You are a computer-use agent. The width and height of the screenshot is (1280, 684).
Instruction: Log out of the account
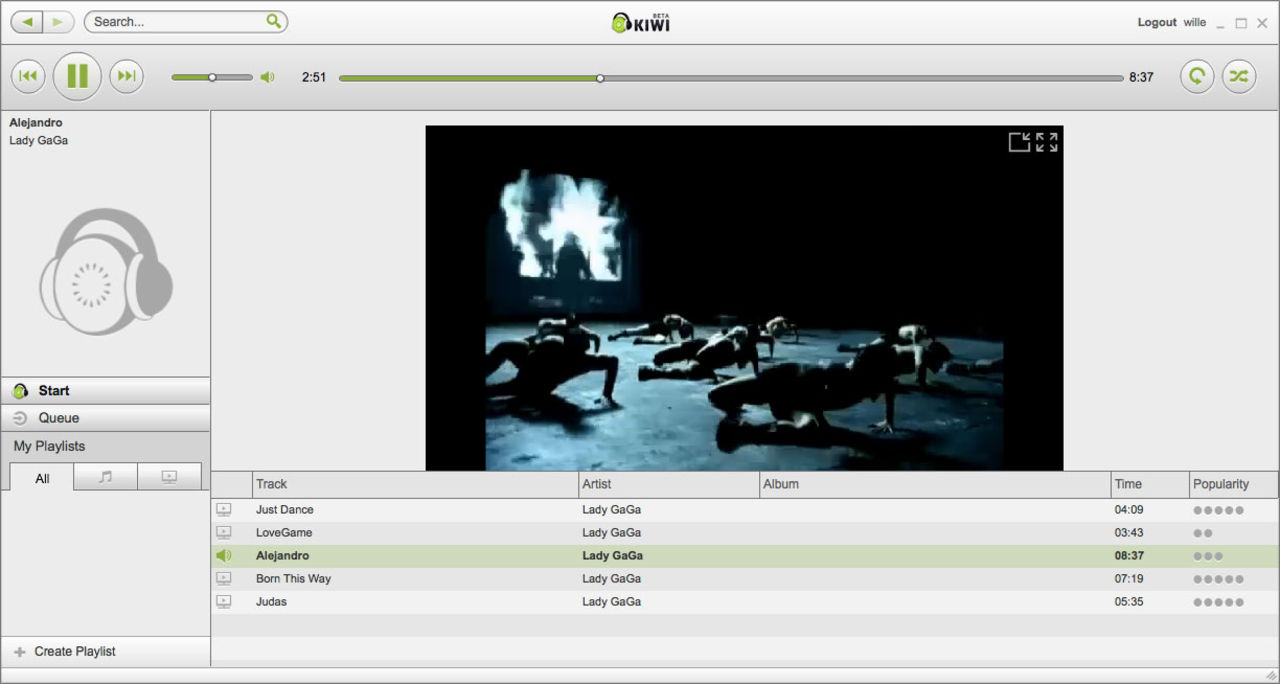pos(1156,22)
